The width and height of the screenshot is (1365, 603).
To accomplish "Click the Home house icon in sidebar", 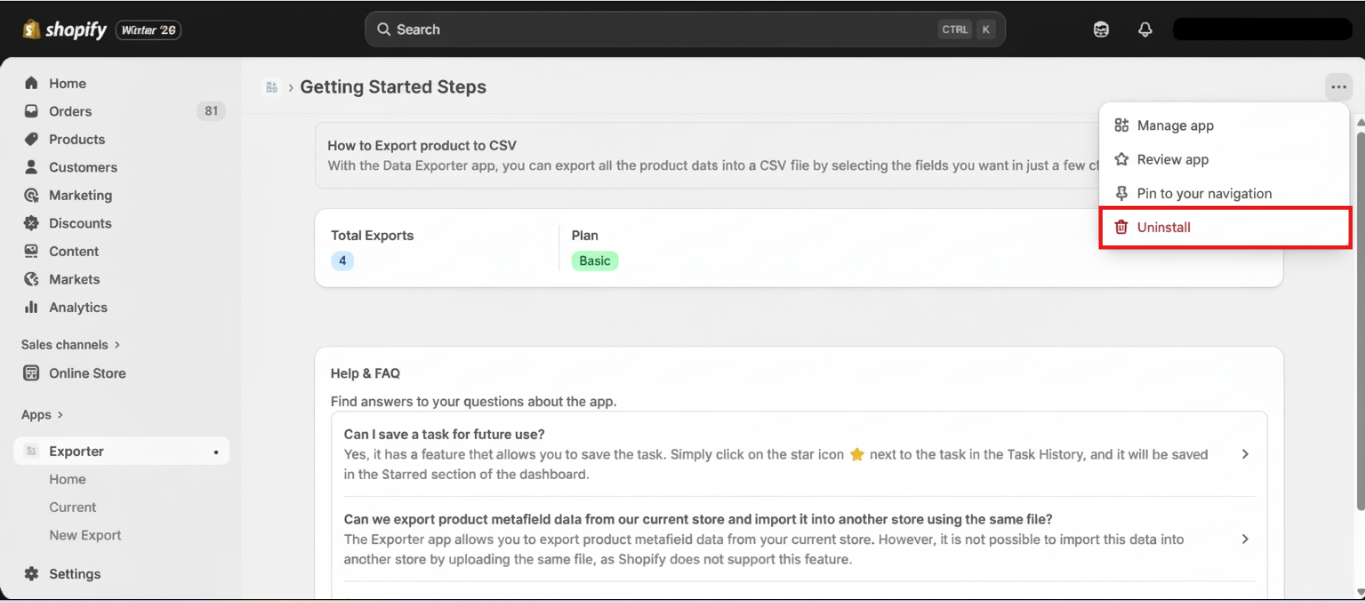I will pyautogui.click(x=31, y=83).
